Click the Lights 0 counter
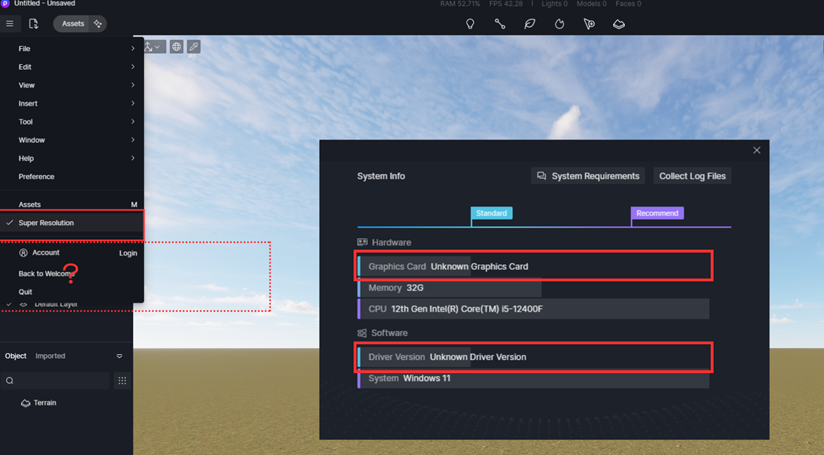Image resolution: width=824 pixels, height=455 pixels. 554,4
